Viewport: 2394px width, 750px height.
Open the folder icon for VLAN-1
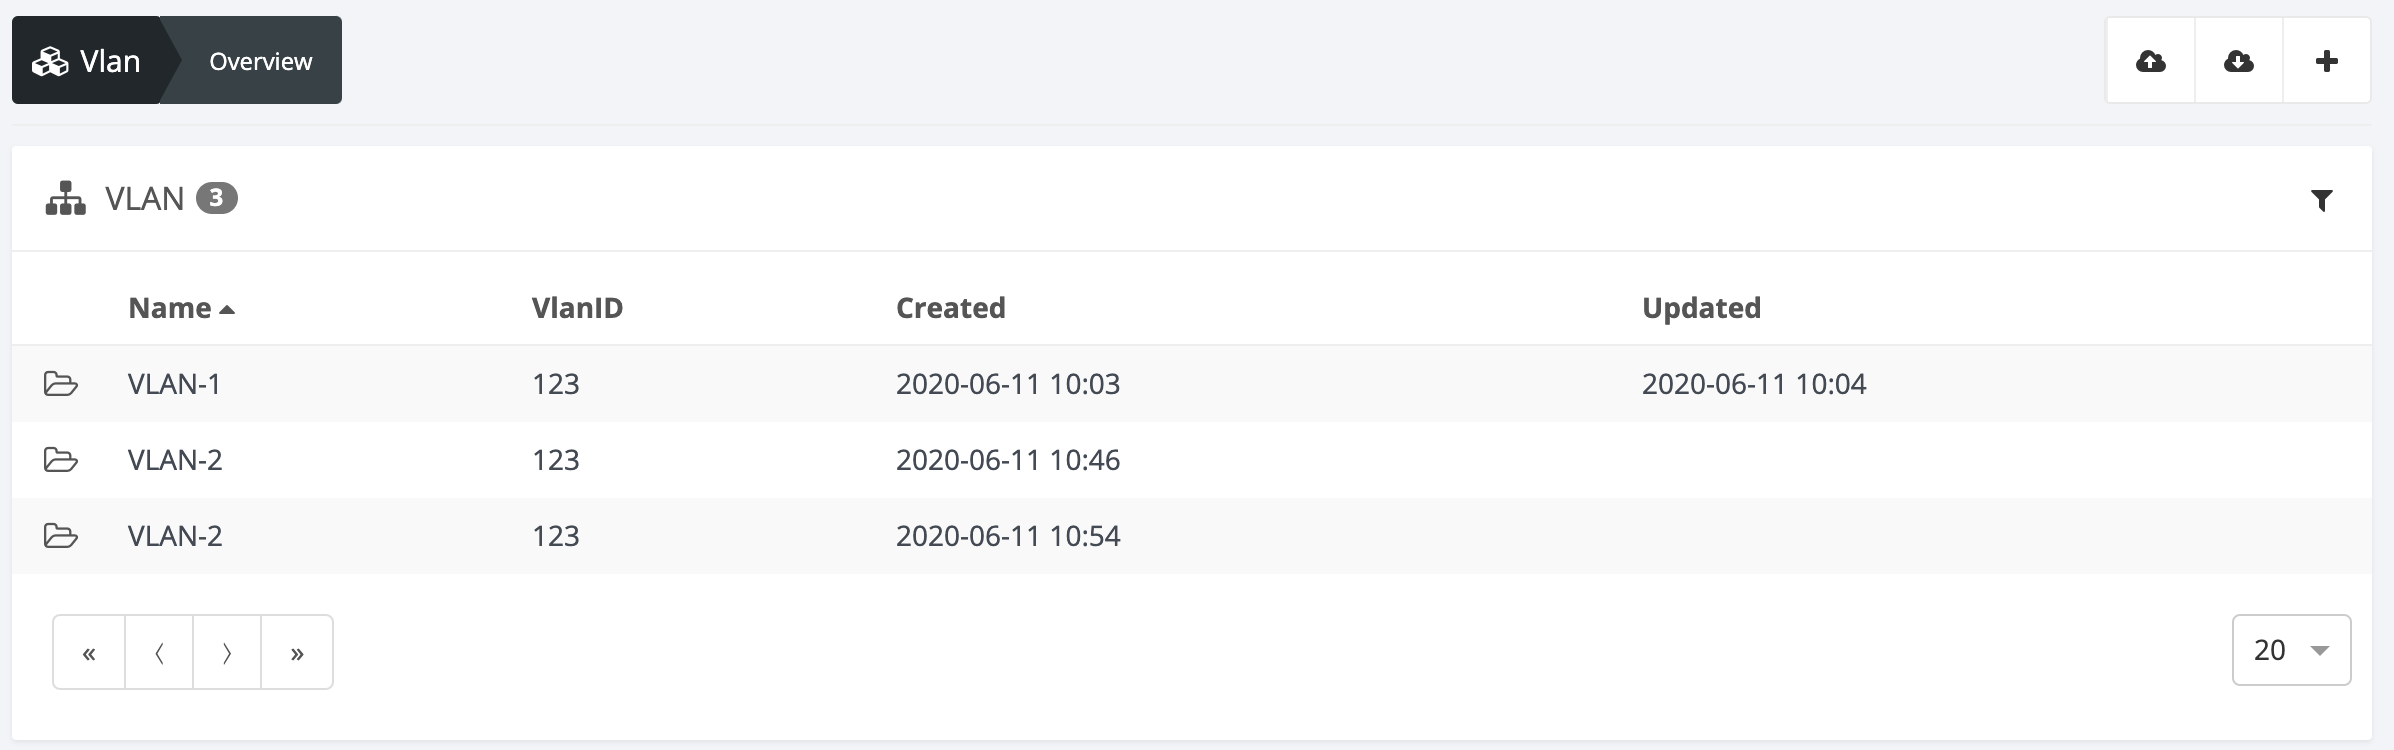(62, 383)
